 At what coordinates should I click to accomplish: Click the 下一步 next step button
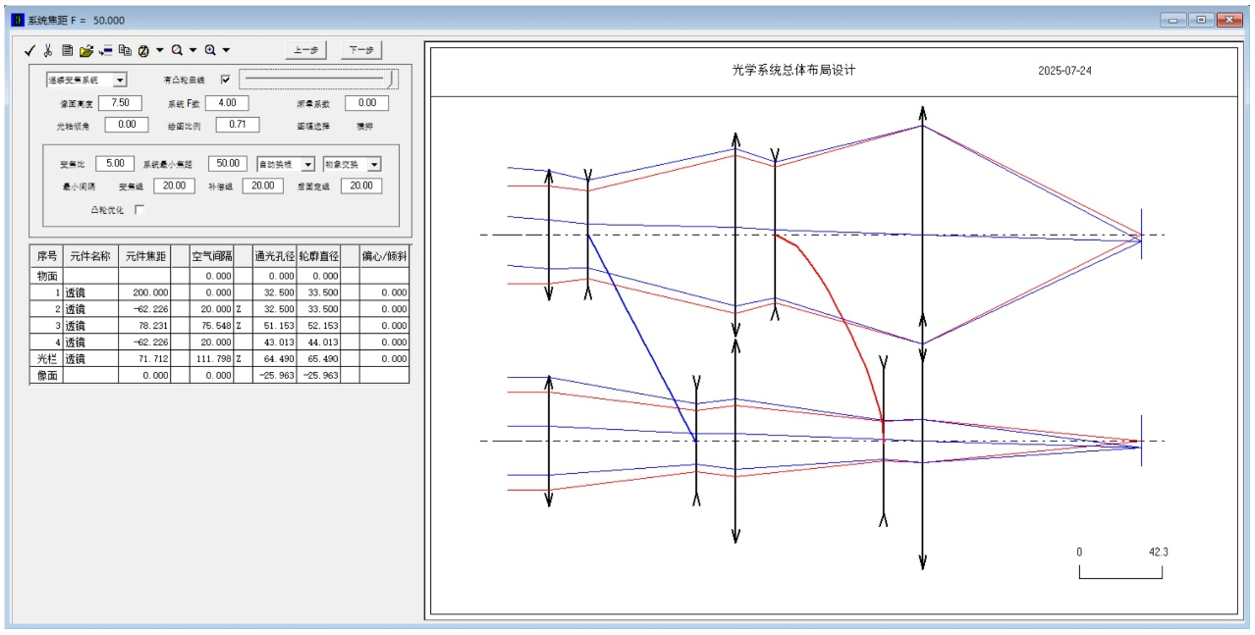tap(360, 50)
